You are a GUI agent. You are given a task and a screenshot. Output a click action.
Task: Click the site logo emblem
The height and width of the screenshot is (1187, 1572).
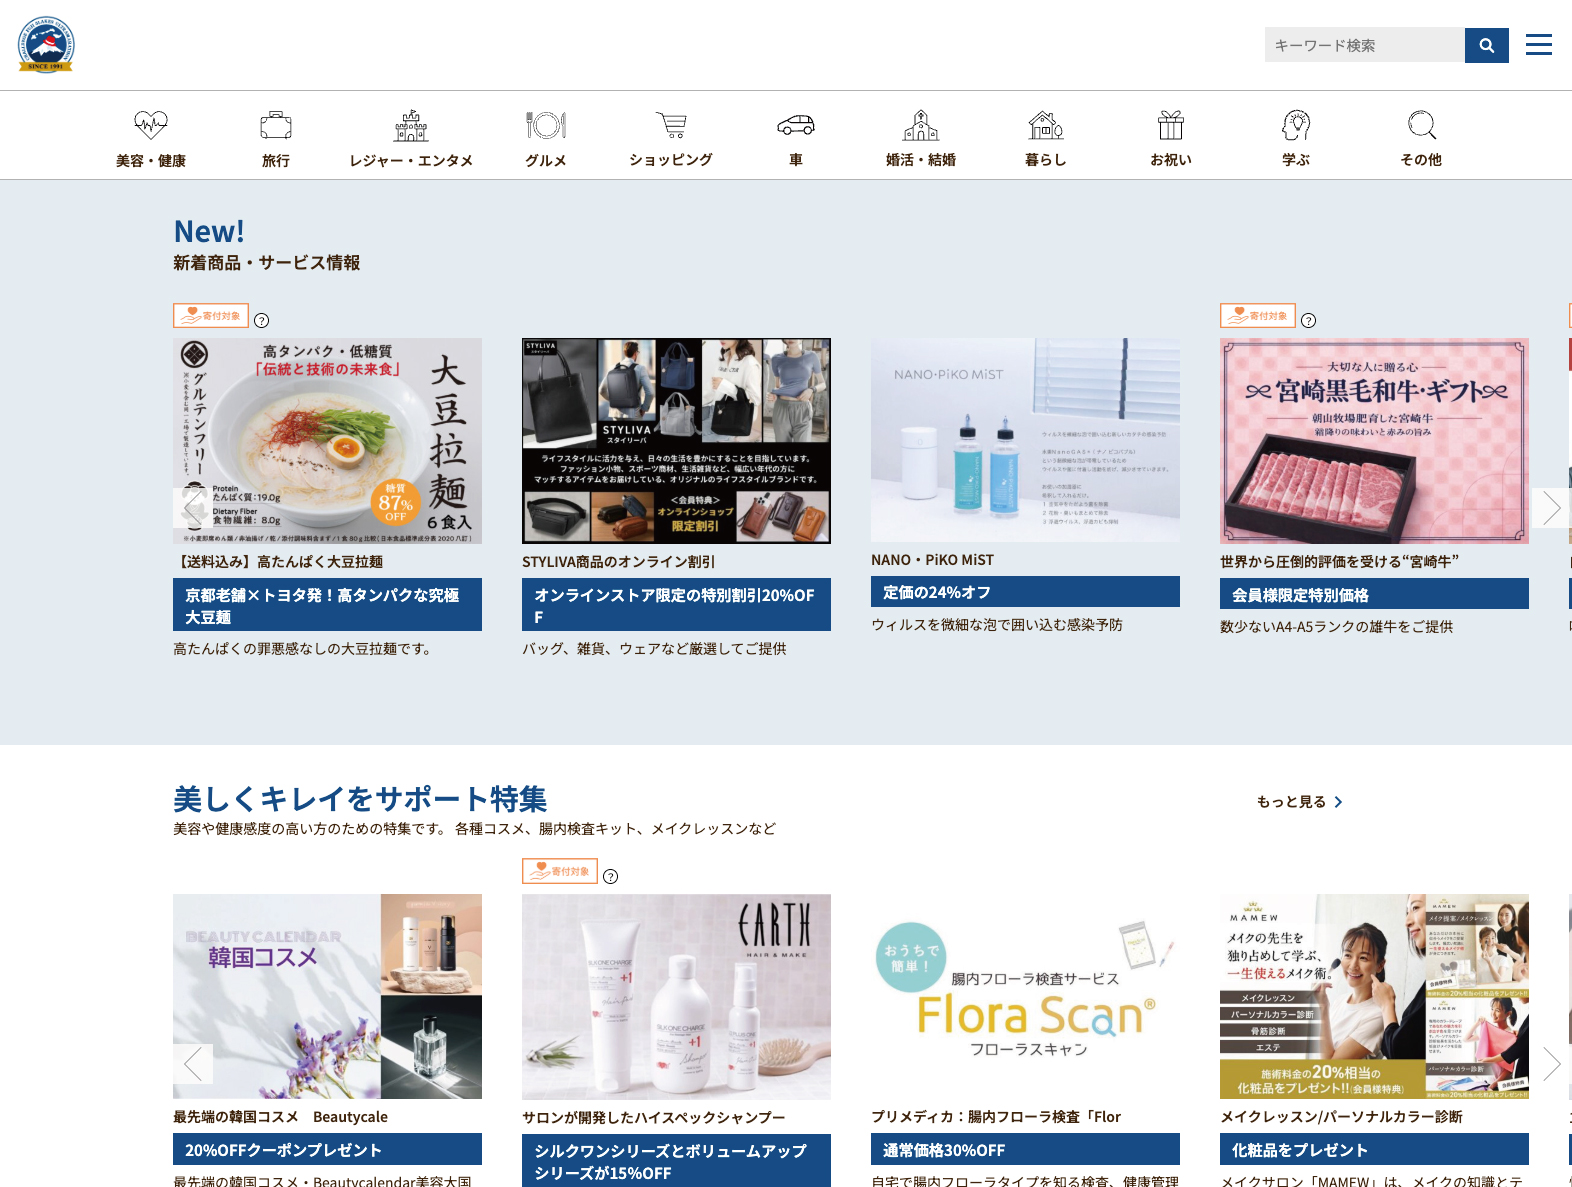46,45
